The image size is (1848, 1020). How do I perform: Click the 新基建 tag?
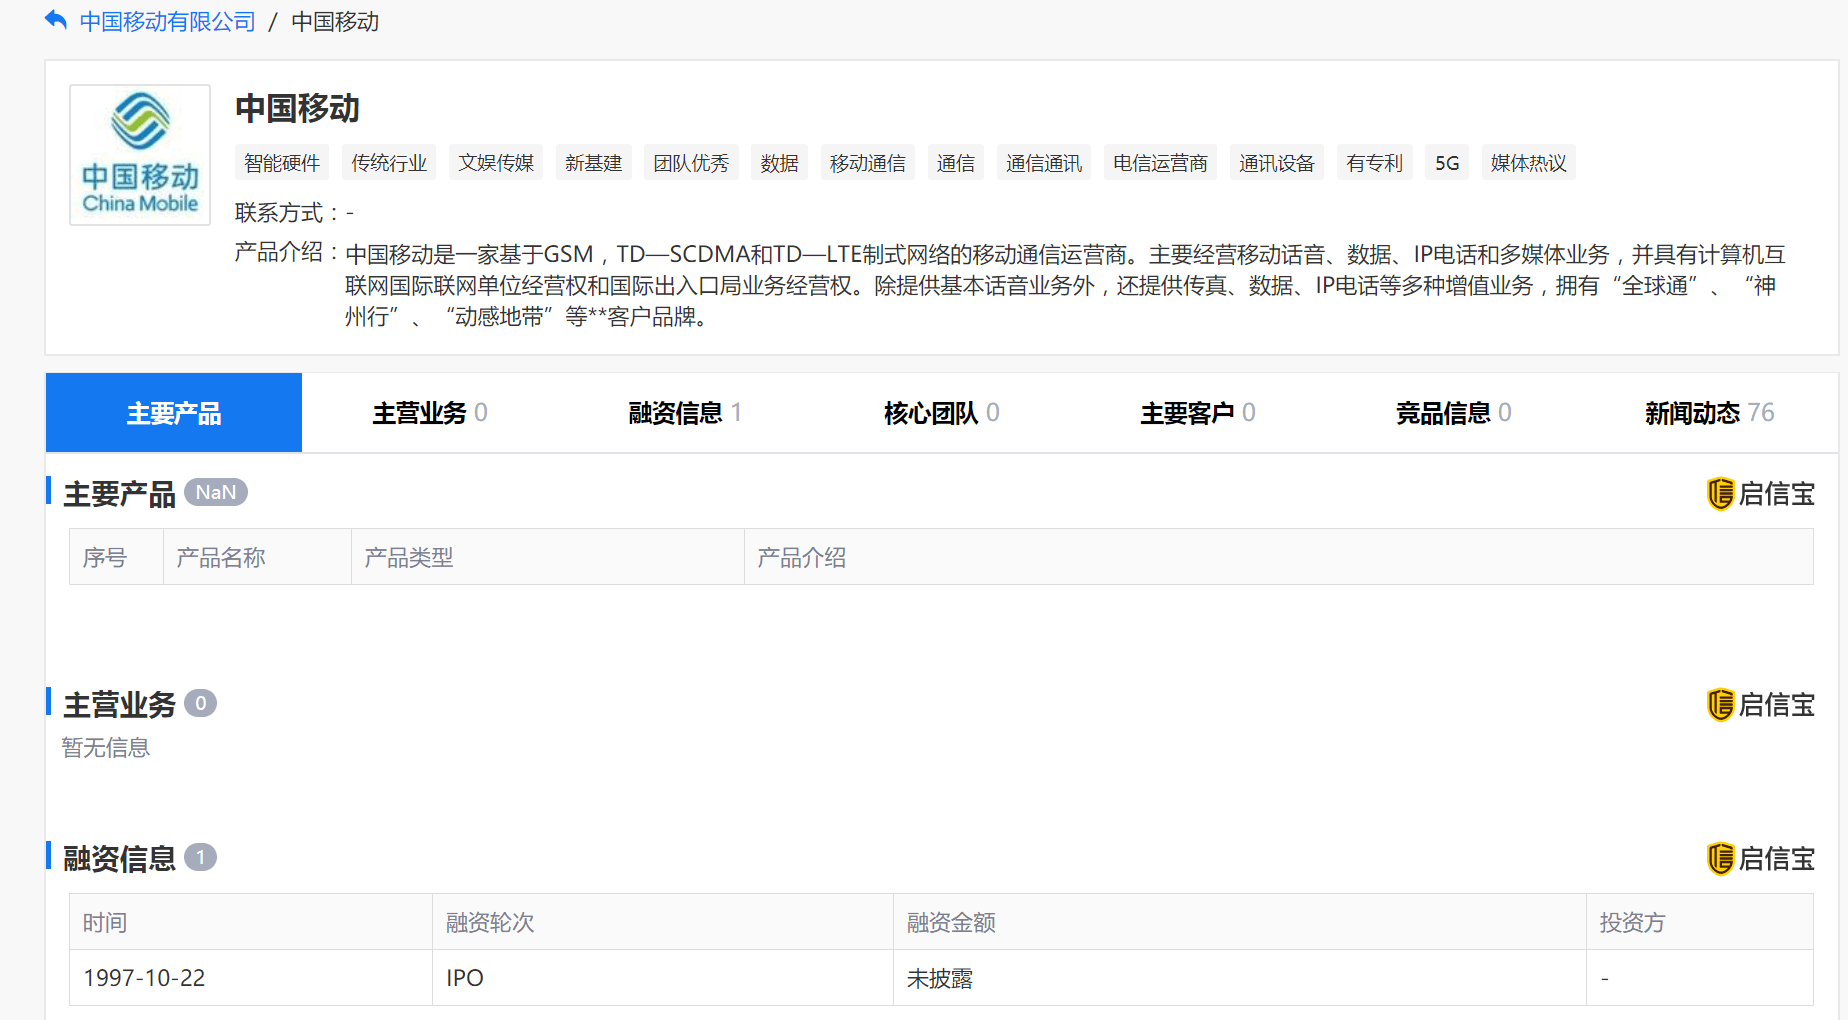tap(594, 163)
